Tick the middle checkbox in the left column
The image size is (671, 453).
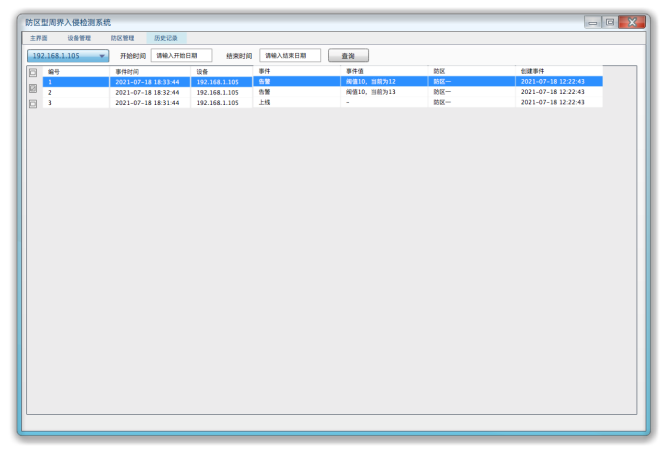tap(33, 89)
